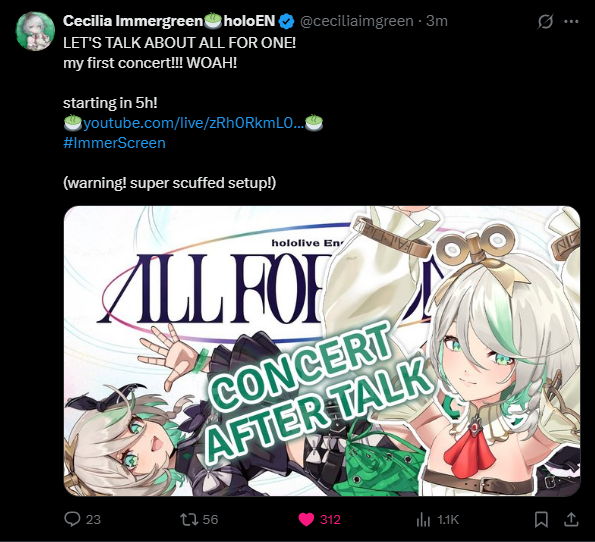This screenshot has width=595, height=542.
Task: Click the @ceciliaimgreen handle
Action: 356,21
